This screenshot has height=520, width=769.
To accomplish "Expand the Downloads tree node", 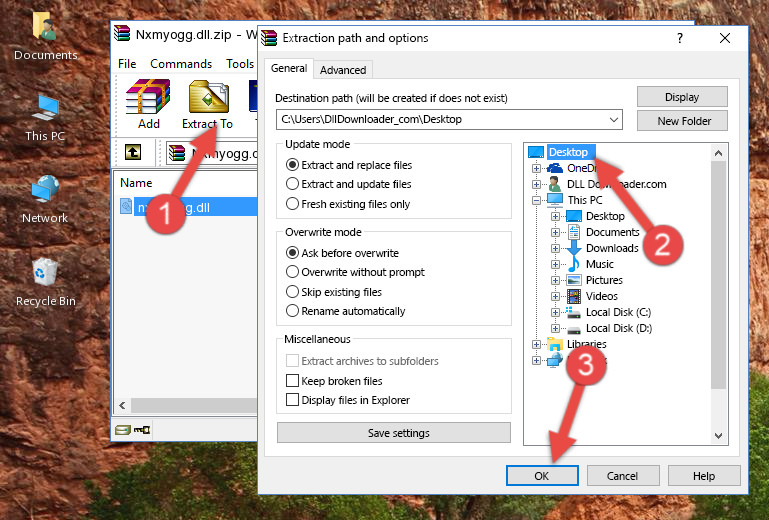I will click(x=555, y=248).
